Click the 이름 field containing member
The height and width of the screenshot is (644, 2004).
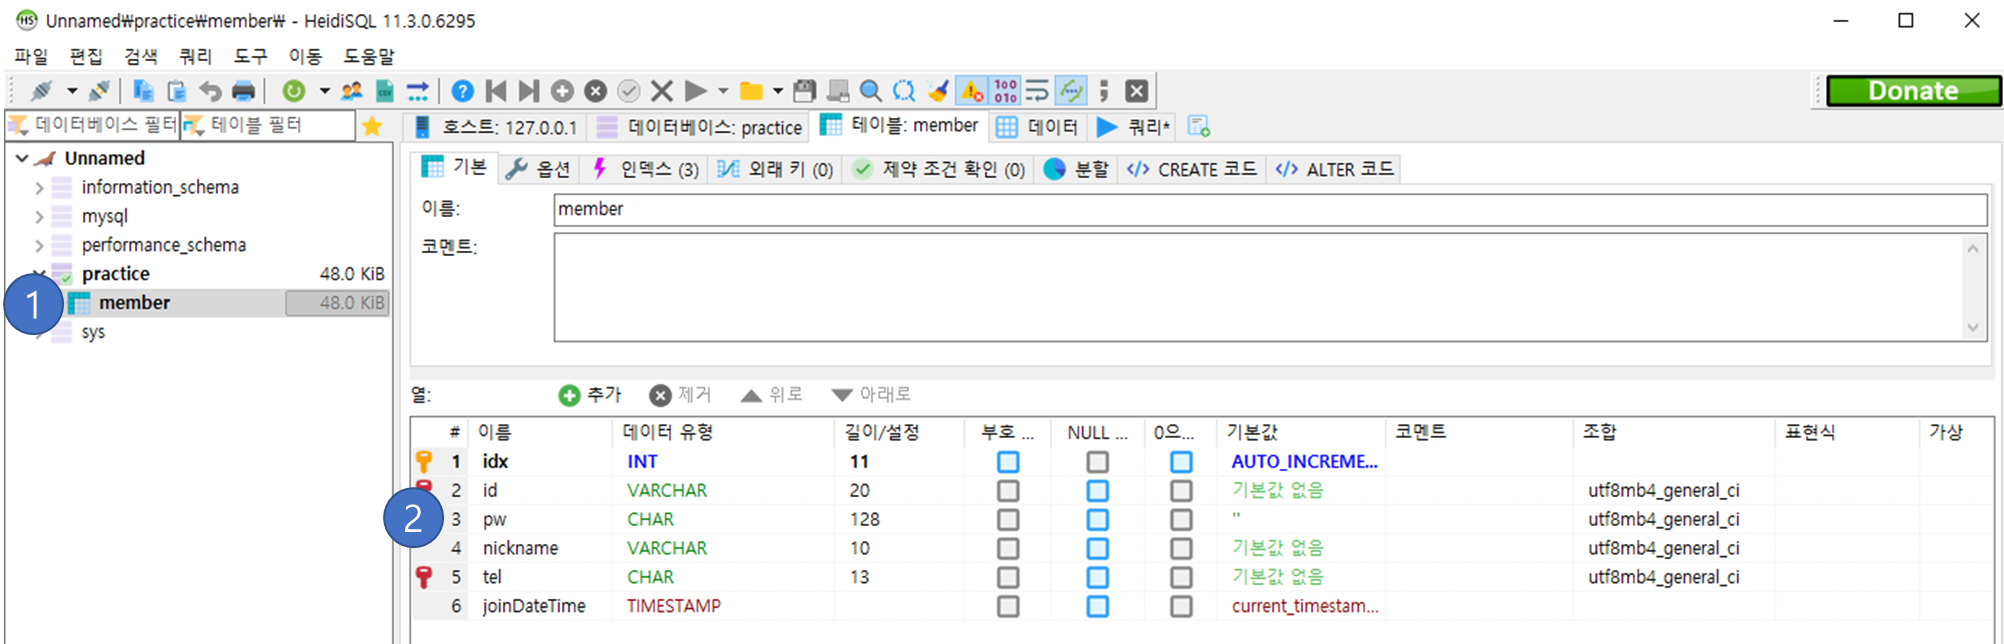[x=1270, y=210]
